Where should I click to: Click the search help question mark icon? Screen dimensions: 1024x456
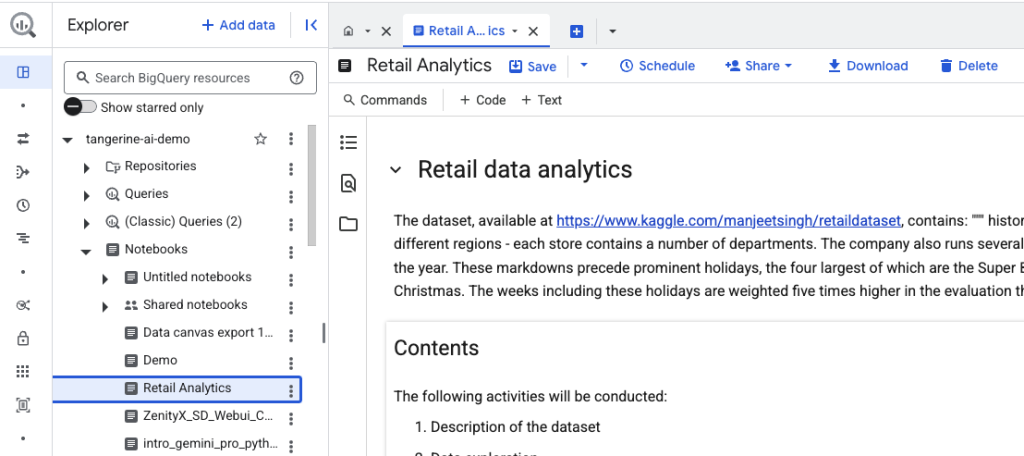(296, 78)
